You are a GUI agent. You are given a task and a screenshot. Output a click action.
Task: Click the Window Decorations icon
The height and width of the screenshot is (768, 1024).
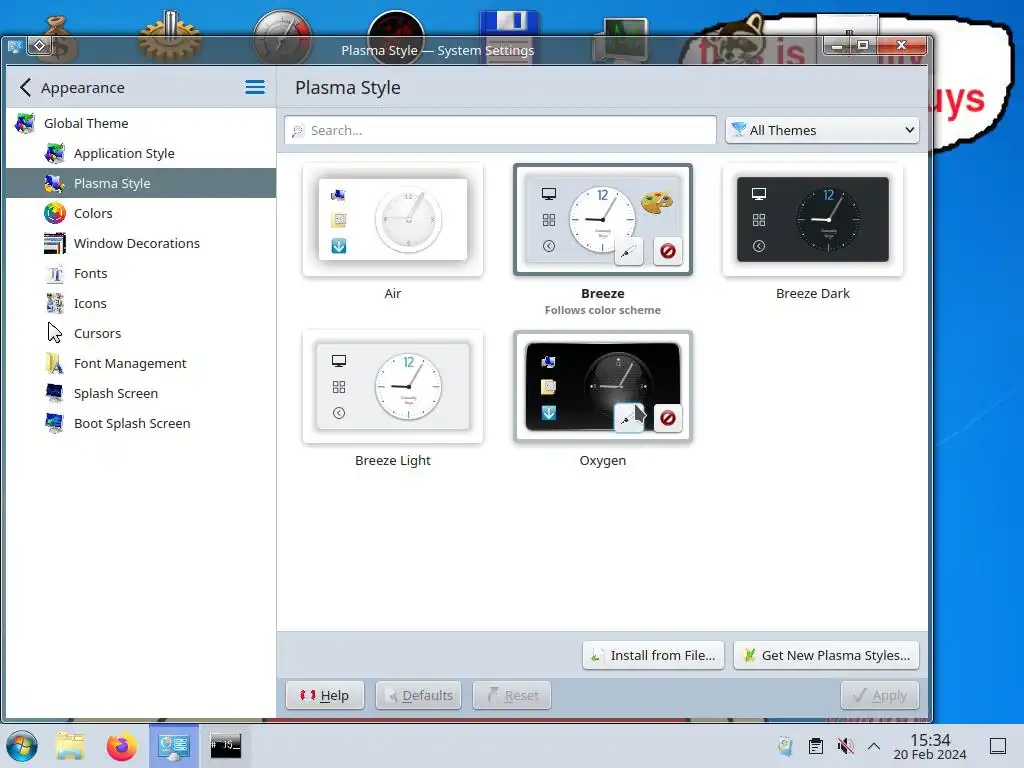click(55, 243)
